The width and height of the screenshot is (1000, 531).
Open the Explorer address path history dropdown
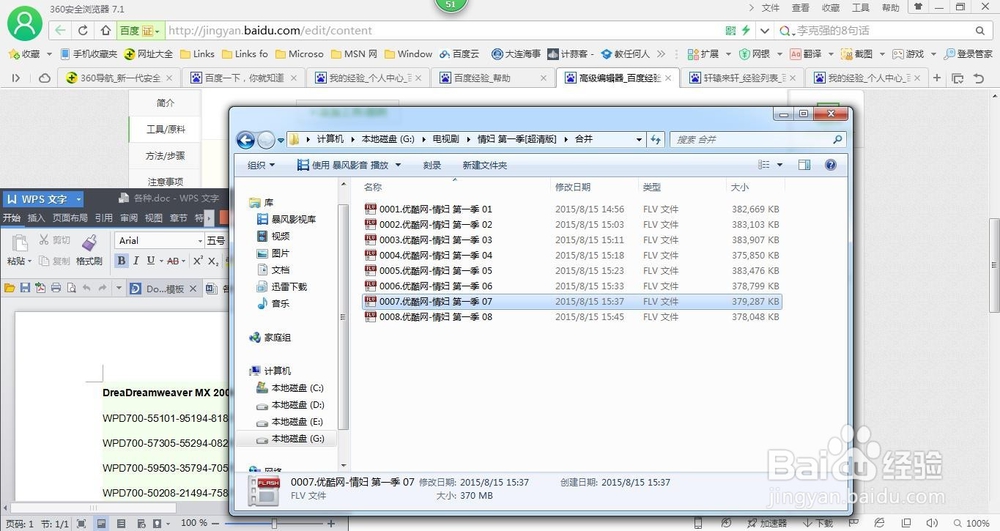click(638, 140)
